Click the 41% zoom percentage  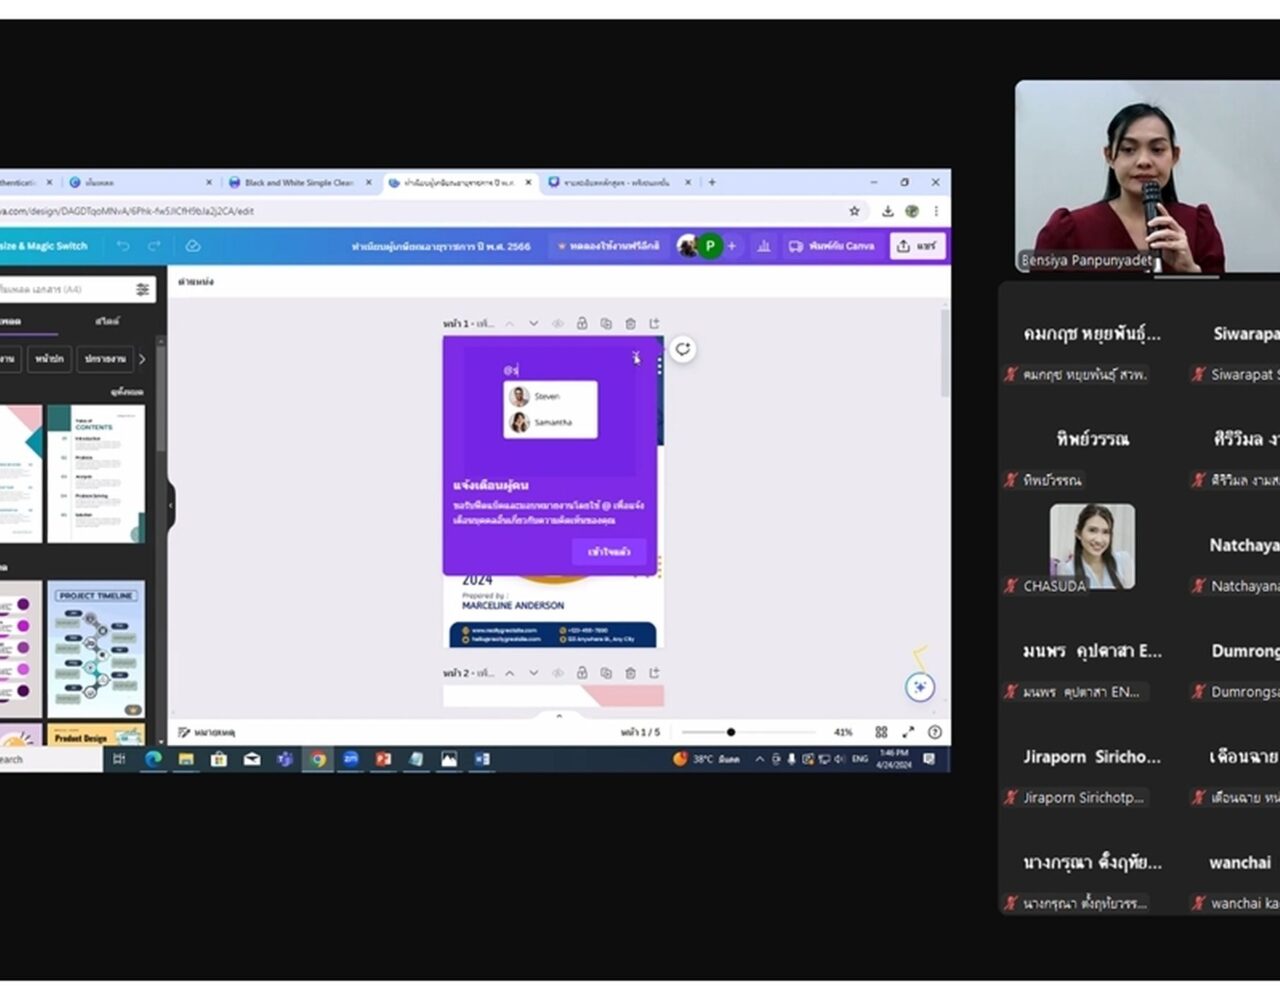tap(843, 732)
